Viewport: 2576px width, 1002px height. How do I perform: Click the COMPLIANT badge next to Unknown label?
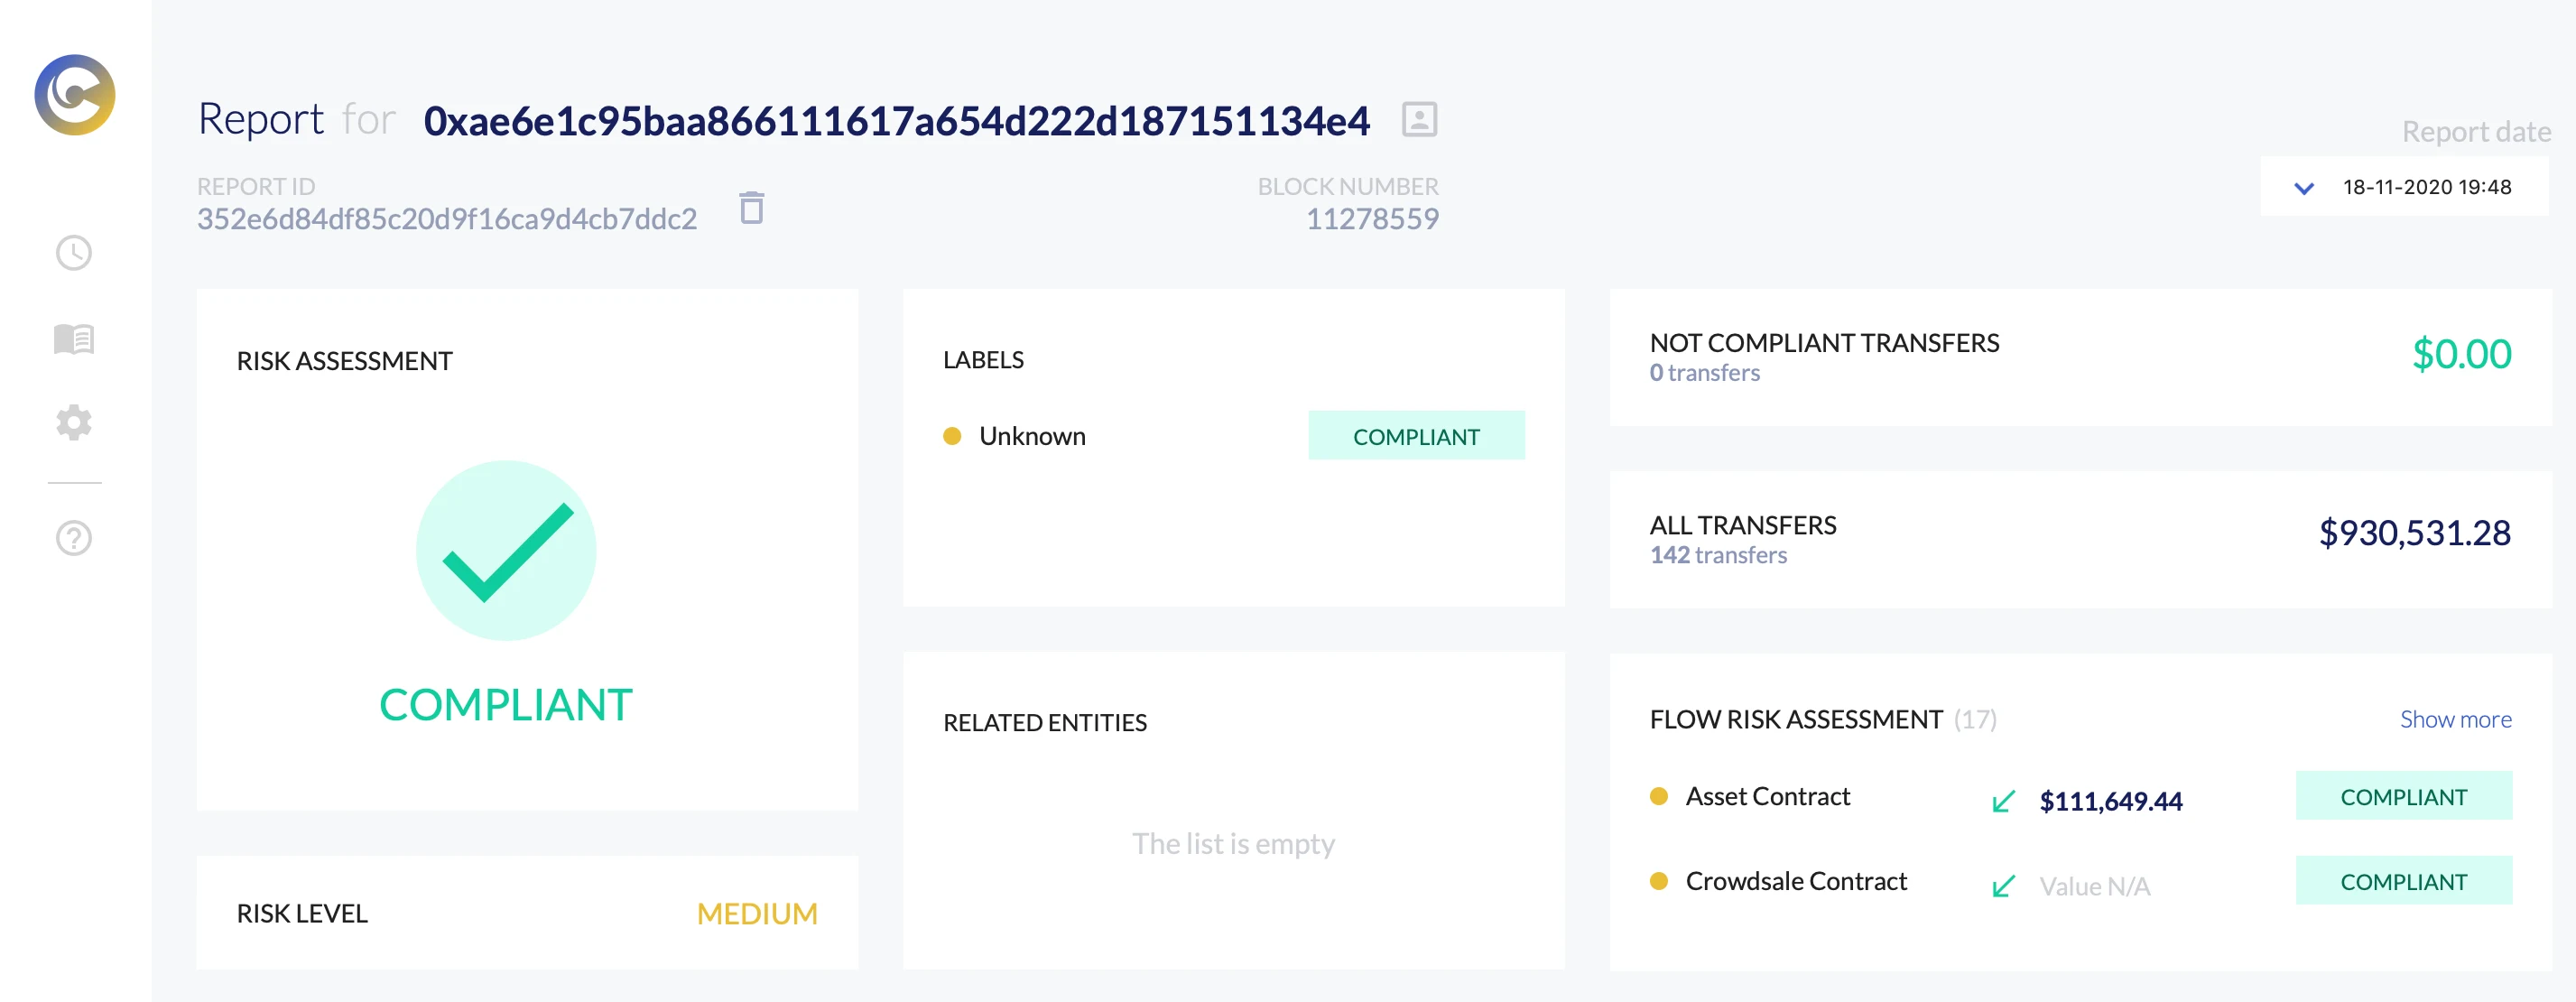tap(1416, 436)
